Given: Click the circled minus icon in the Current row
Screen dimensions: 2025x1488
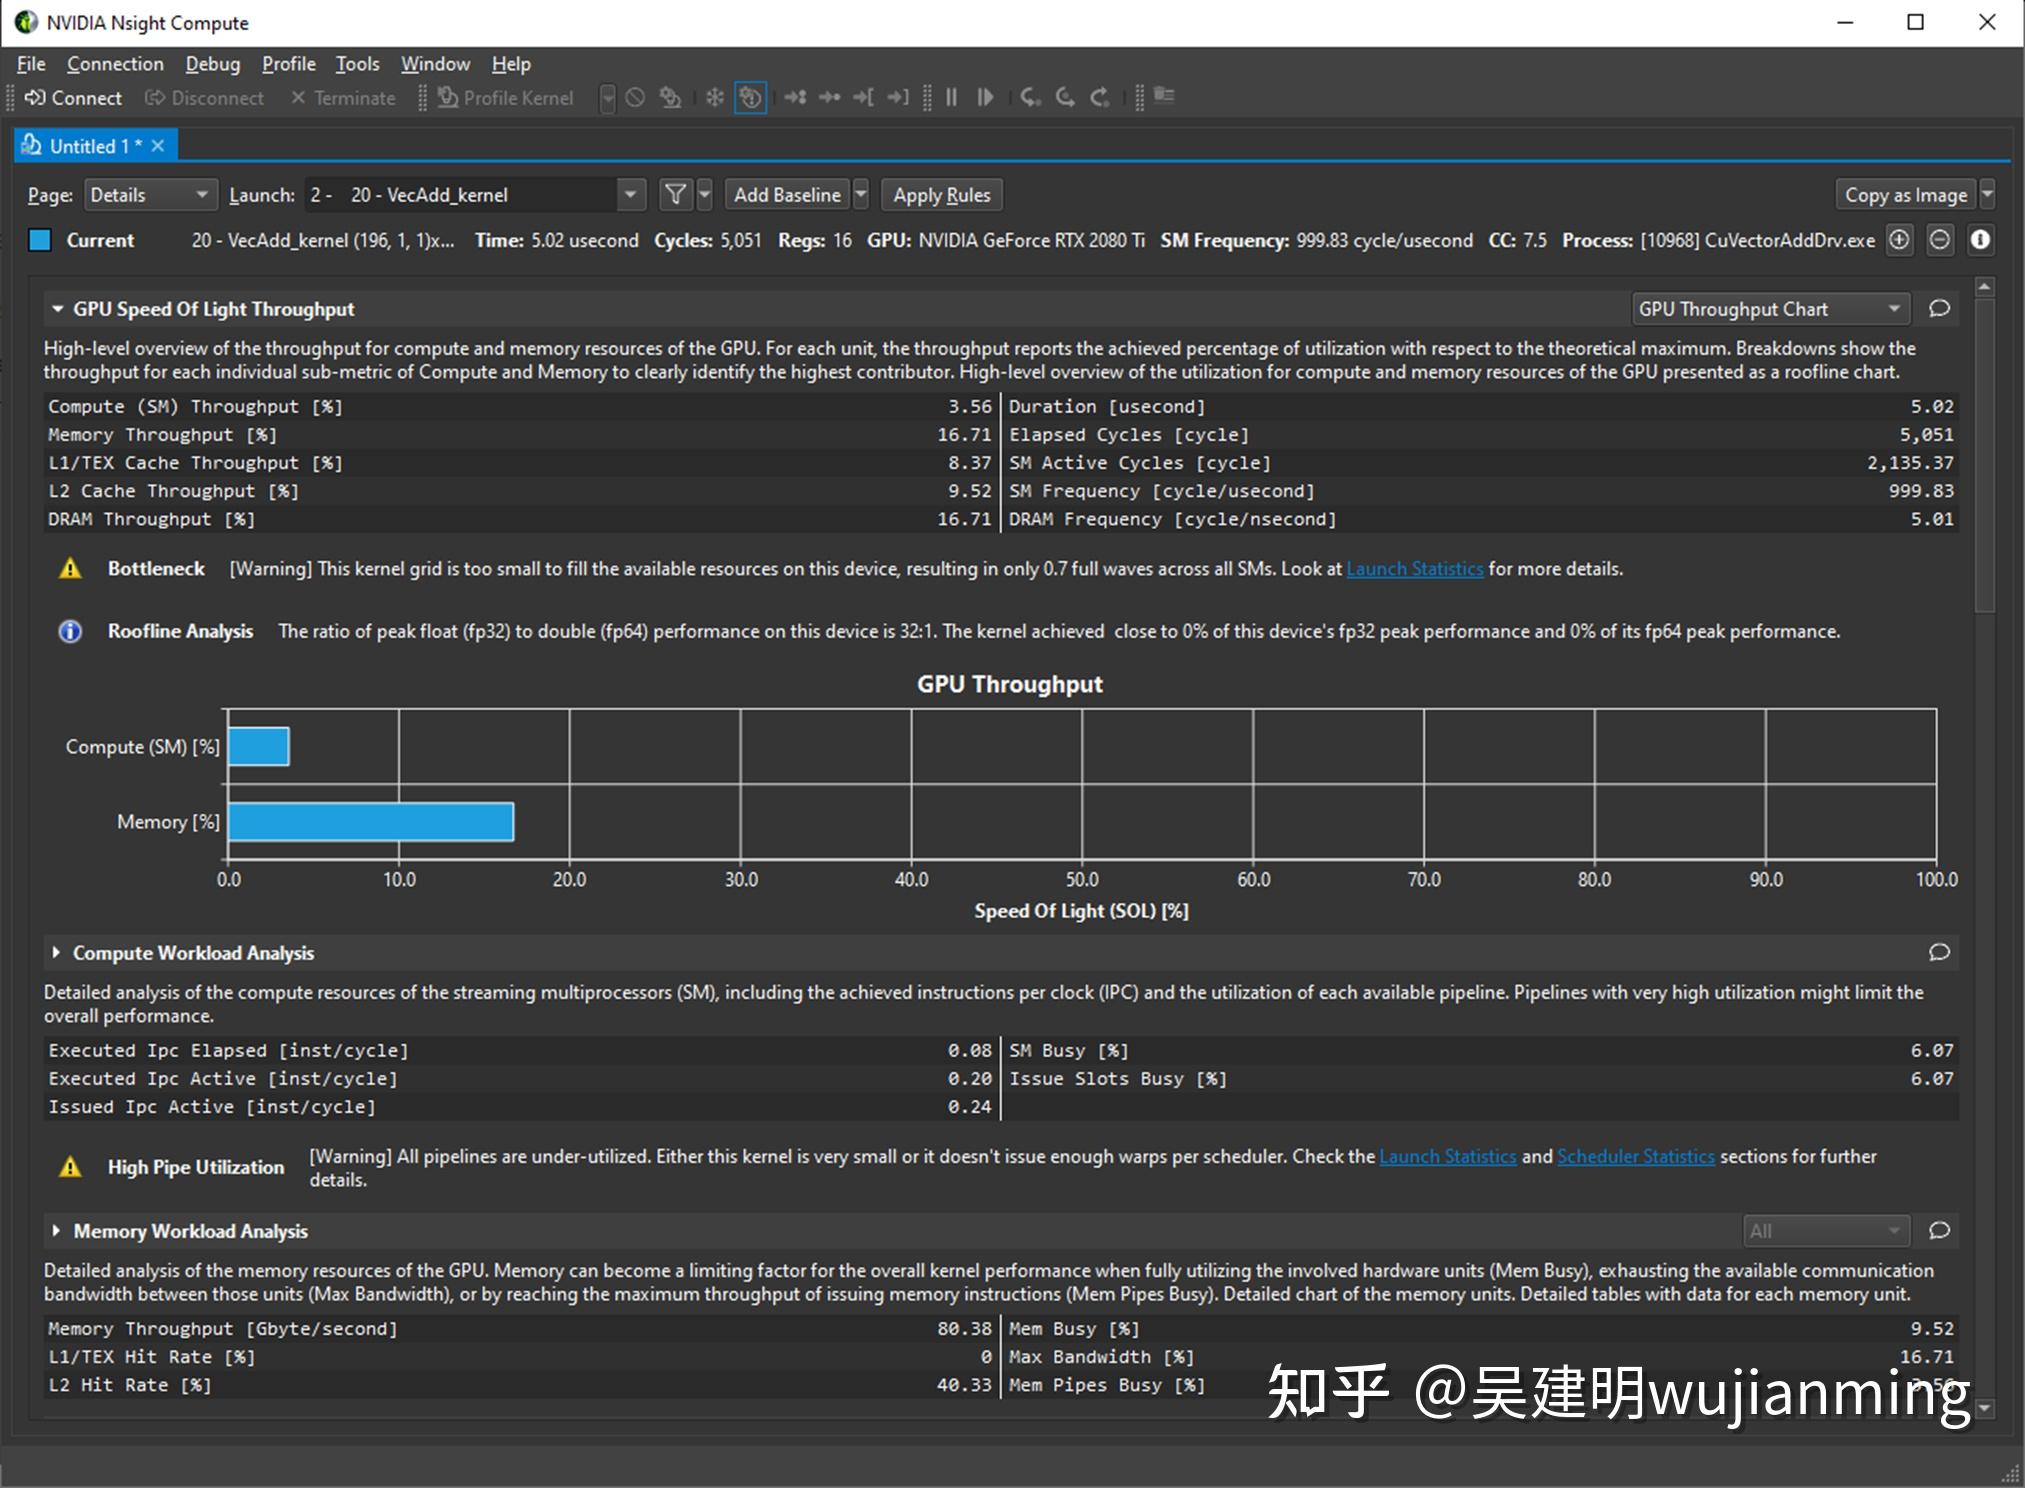Looking at the screenshot, I should tap(1940, 240).
